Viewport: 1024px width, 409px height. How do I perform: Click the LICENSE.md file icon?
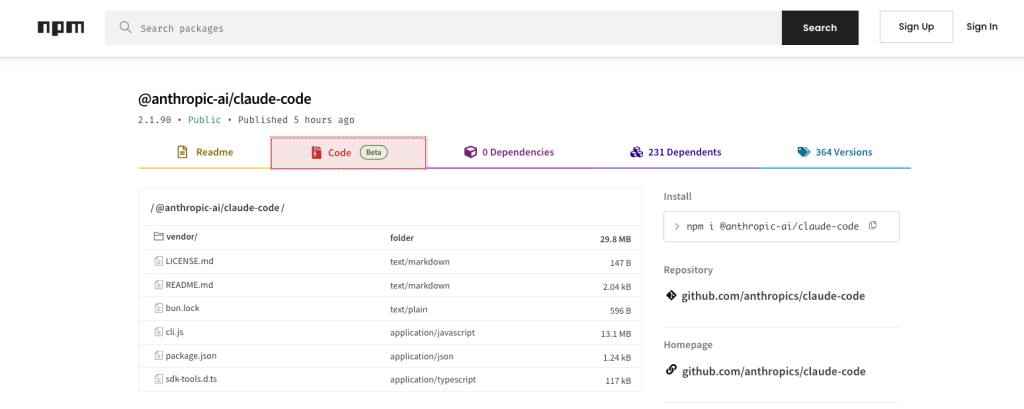coord(158,261)
